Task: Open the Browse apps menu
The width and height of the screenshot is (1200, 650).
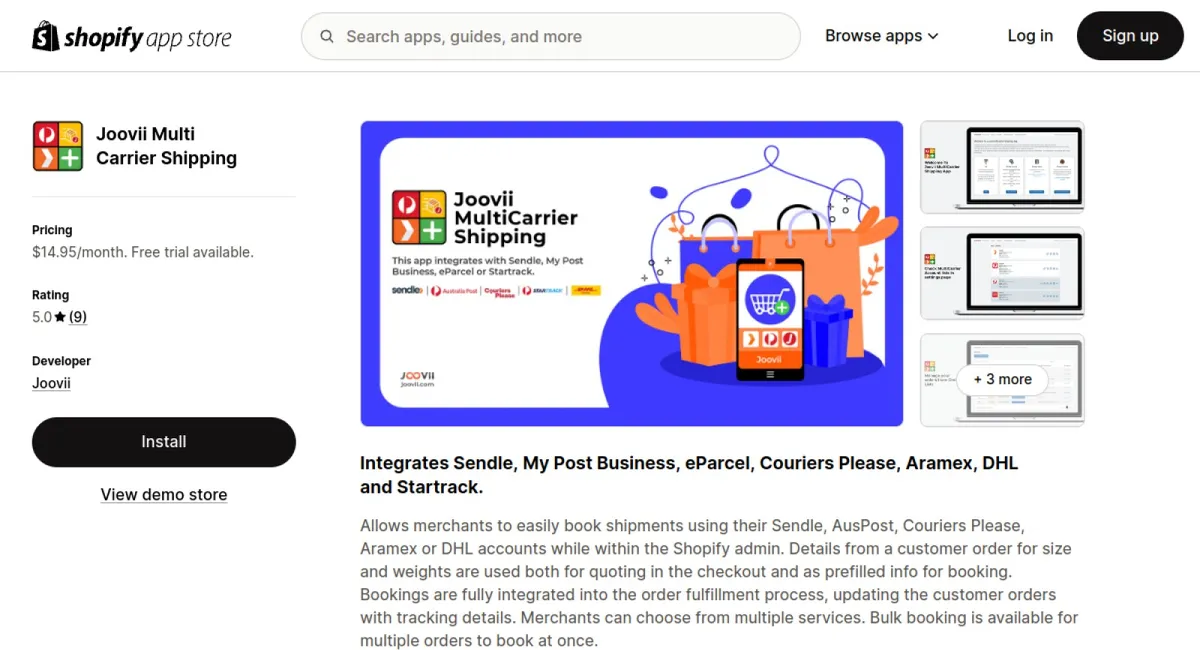Action: coord(881,36)
